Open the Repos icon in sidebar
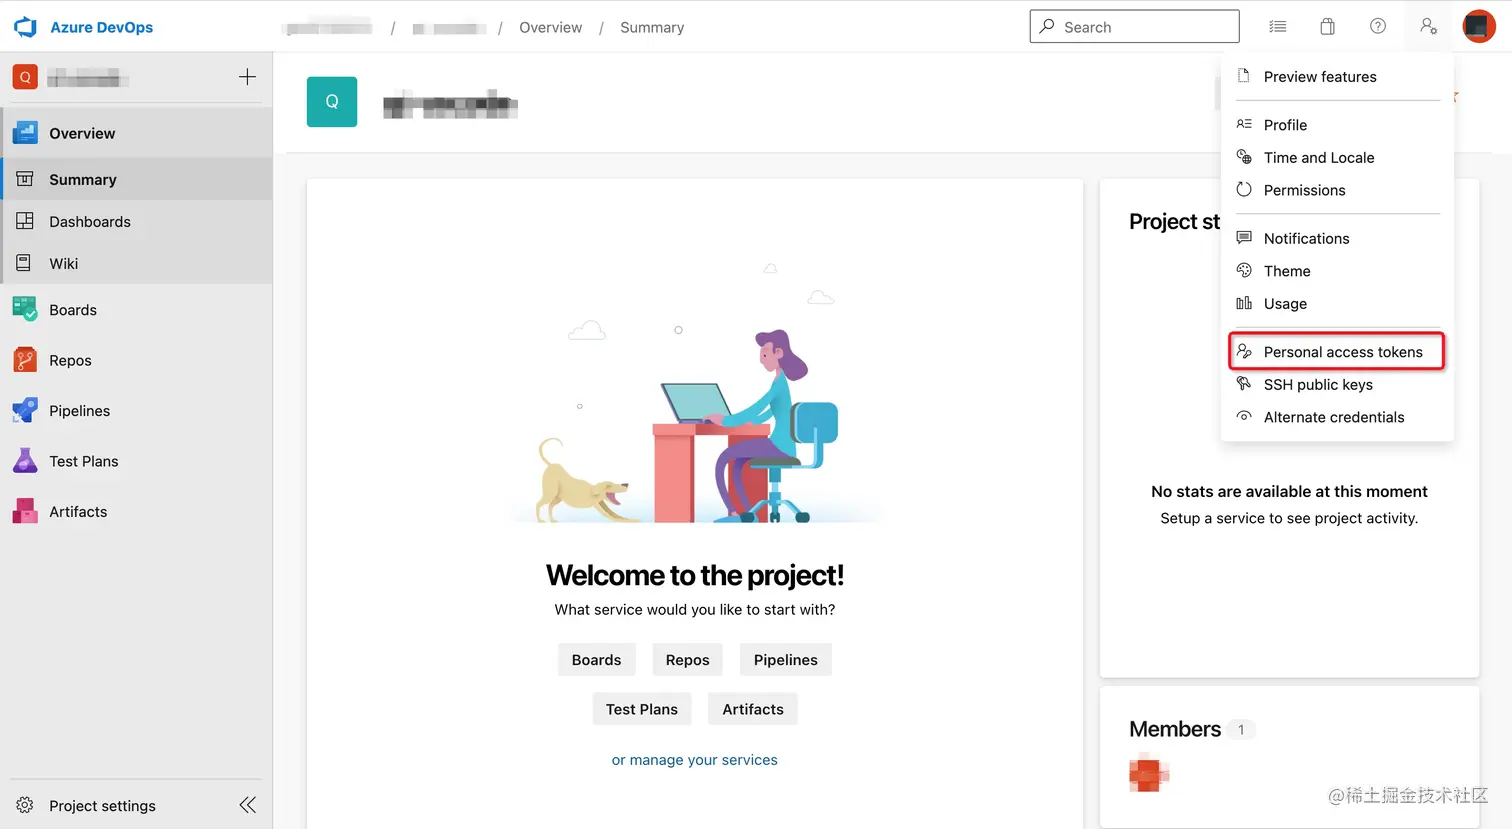1512x829 pixels. pos(25,360)
